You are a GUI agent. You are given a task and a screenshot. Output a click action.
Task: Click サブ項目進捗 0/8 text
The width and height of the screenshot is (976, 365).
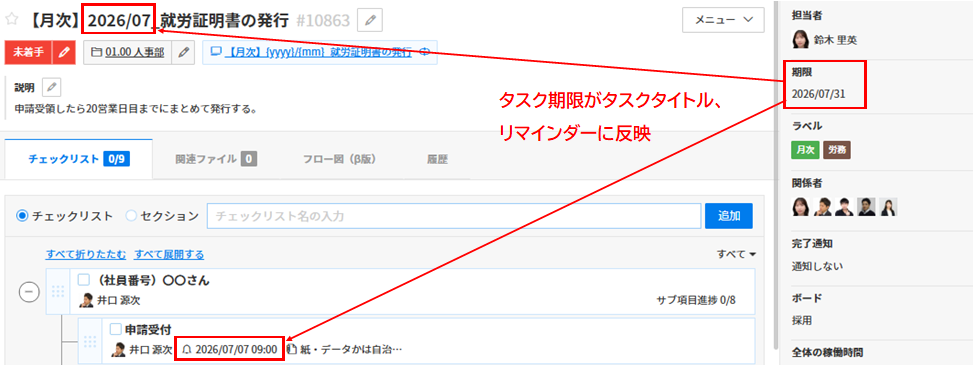[x=696, y=300]
